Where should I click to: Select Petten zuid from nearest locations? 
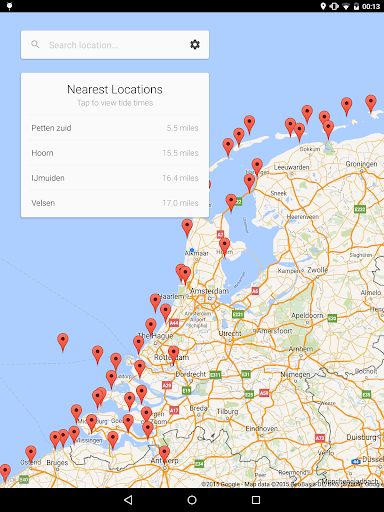pos(115,128)
